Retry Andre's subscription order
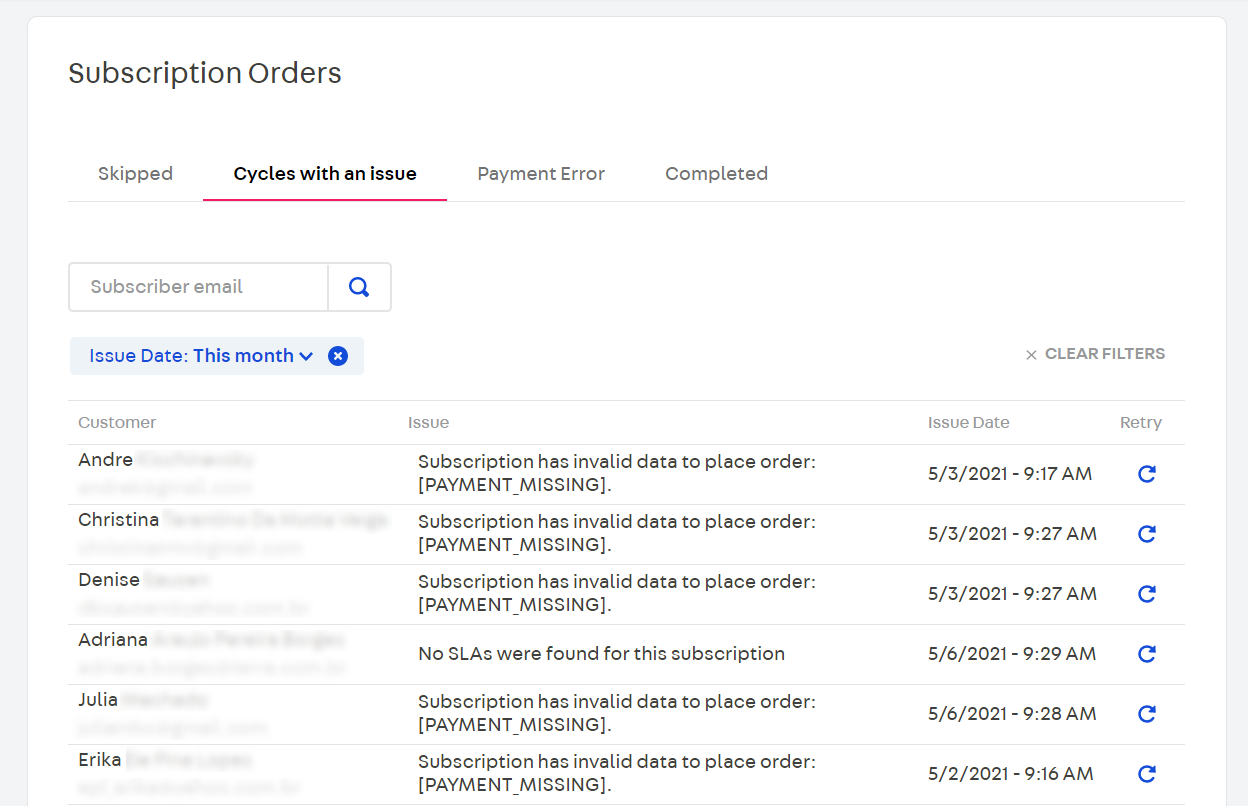 tap(1147, 474)
